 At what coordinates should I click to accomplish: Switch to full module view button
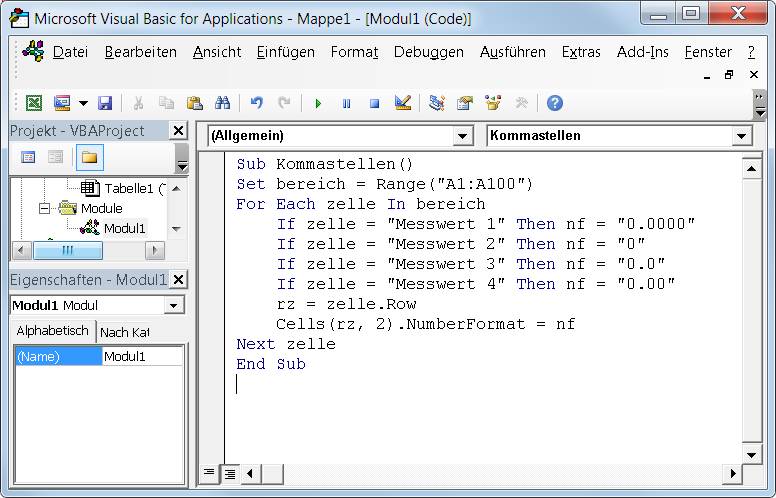[229, 473]
